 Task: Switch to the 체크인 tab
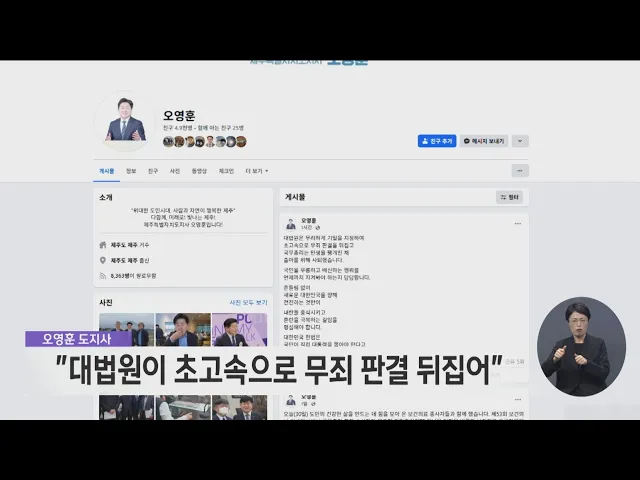[x=226, y=171]
